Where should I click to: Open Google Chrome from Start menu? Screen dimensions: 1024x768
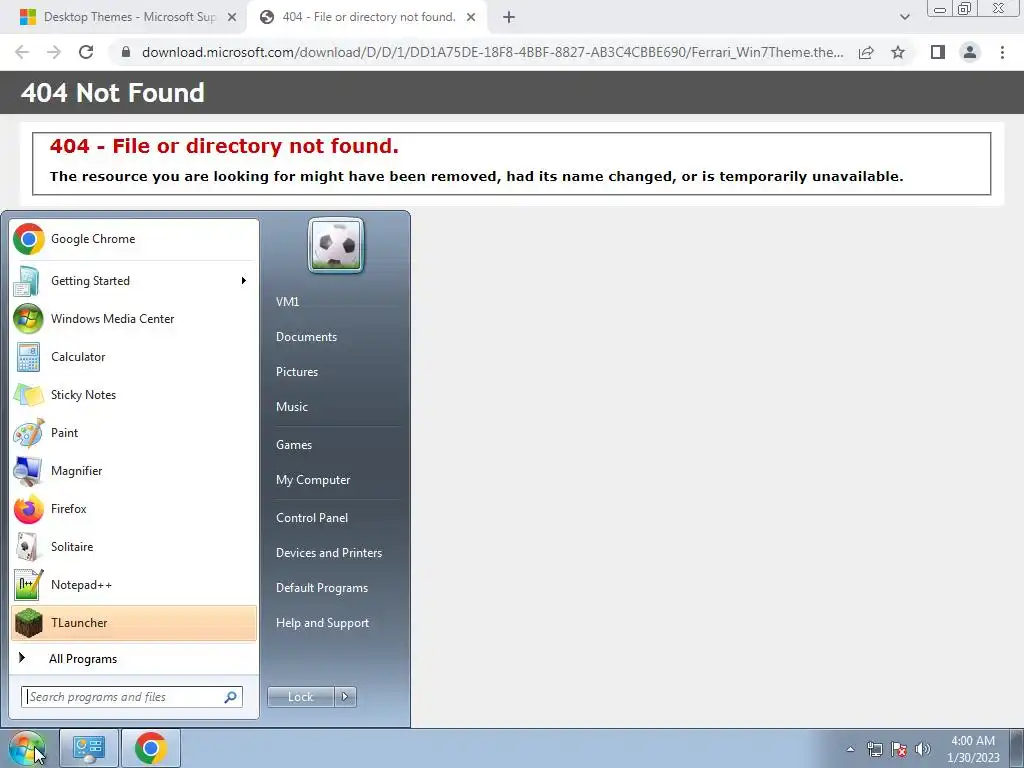(x=134, y=239)
